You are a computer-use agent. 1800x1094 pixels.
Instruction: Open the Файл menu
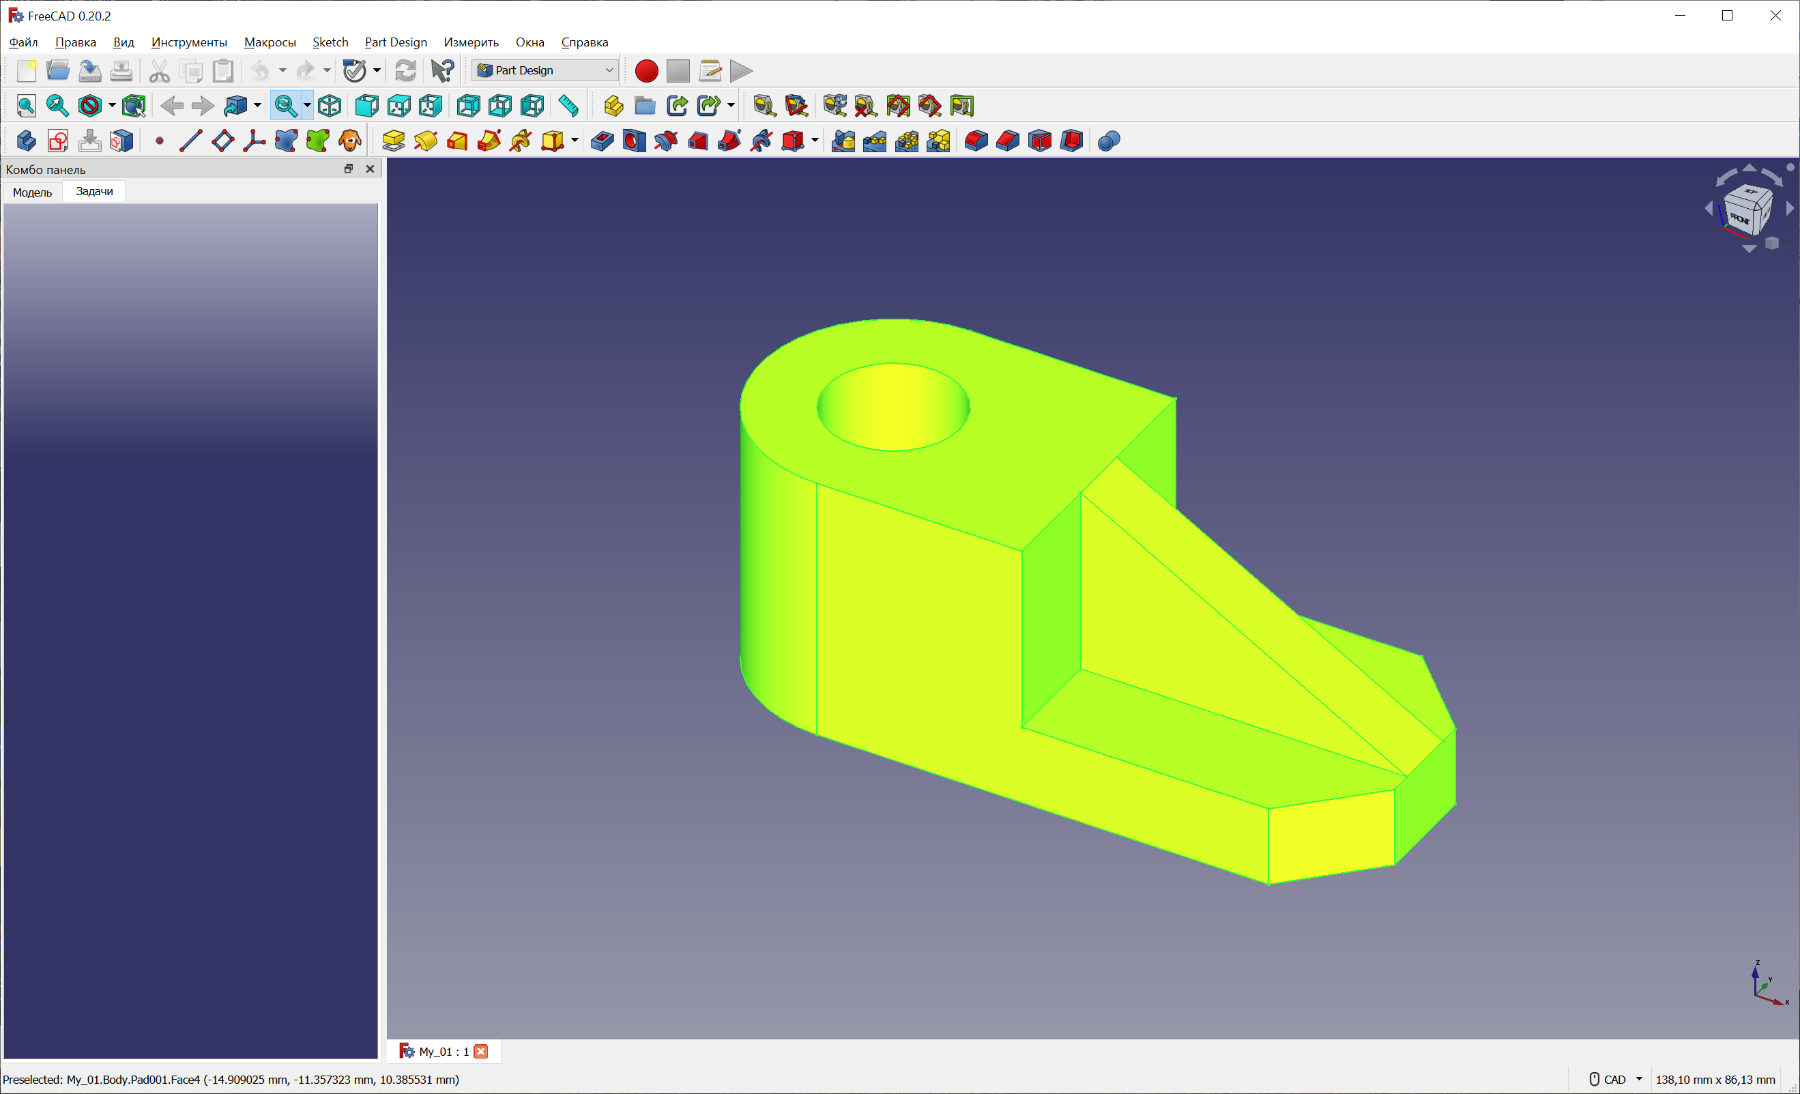tap(23, 42)
